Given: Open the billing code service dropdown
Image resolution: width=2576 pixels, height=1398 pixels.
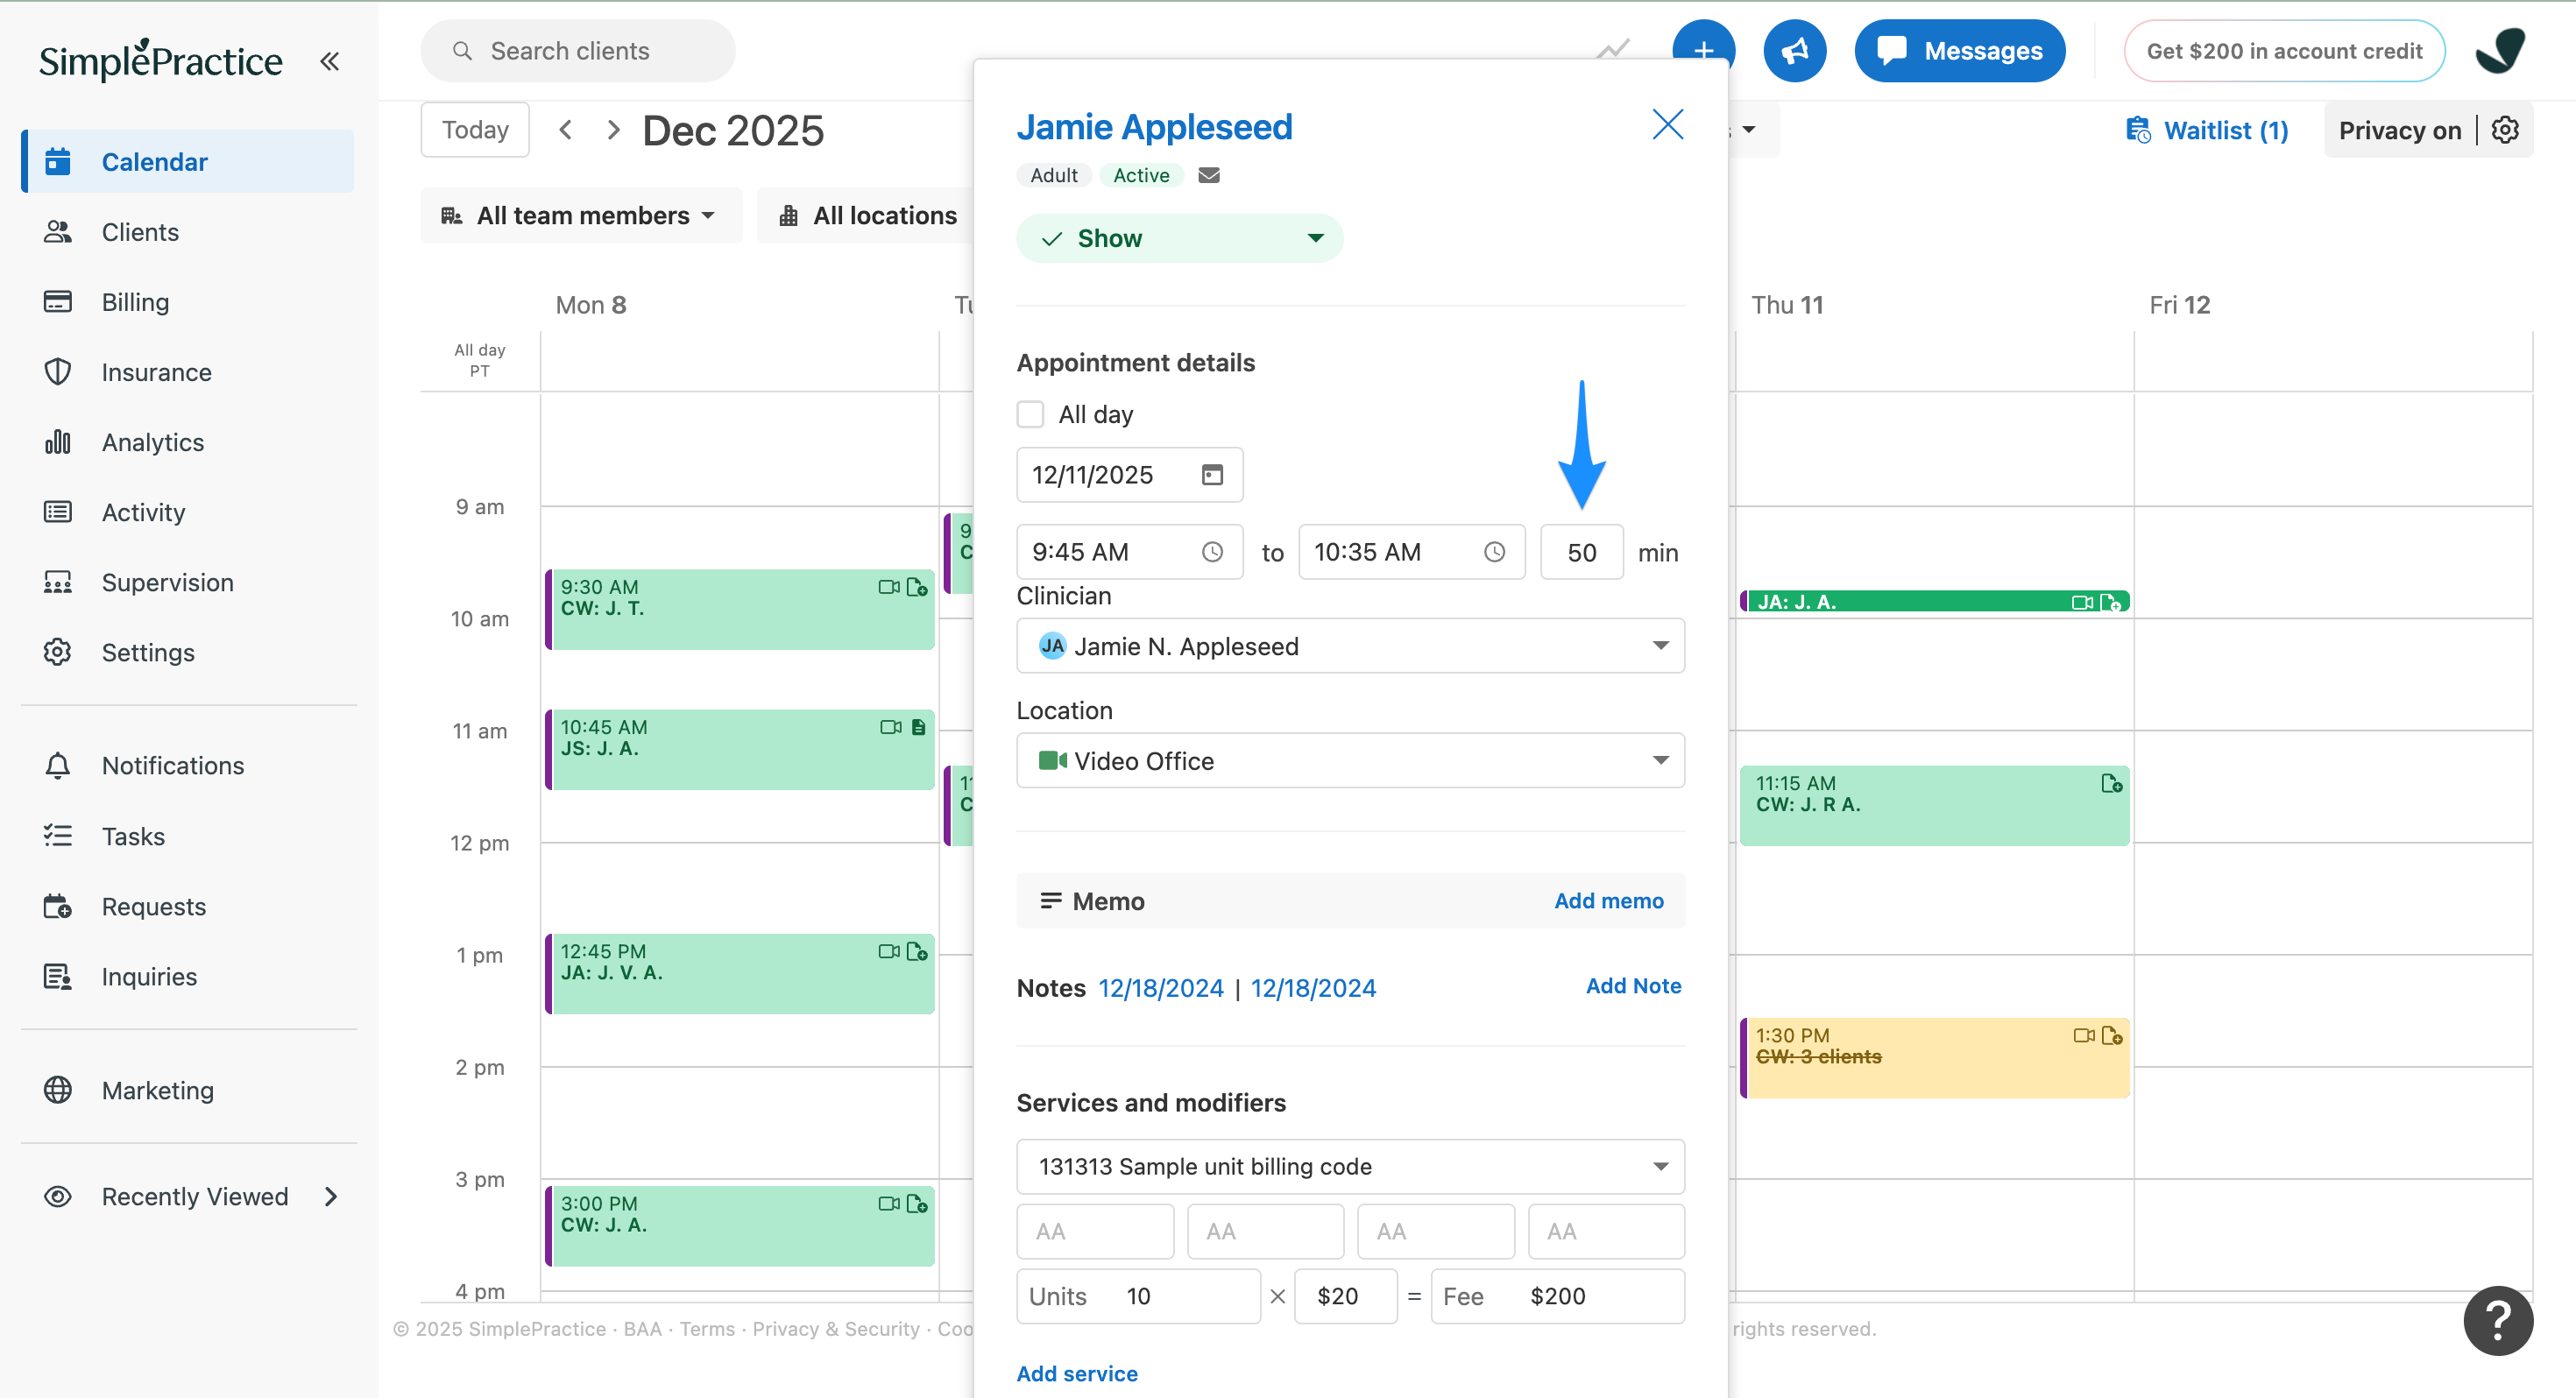Looking at the screenshot, I should pyautogui.click(x=1350, y=1166).
